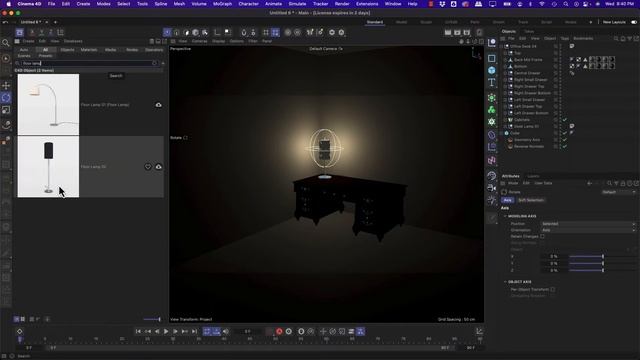Click the Play Forwards button in timeline

(166, 331)
